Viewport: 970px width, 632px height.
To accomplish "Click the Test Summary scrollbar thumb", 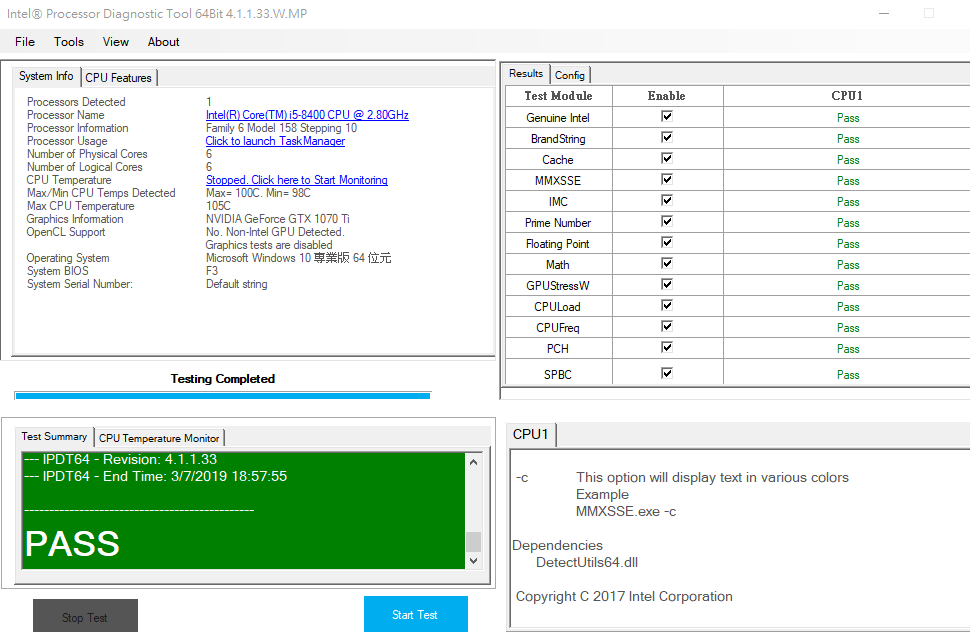I will (473, 542).
